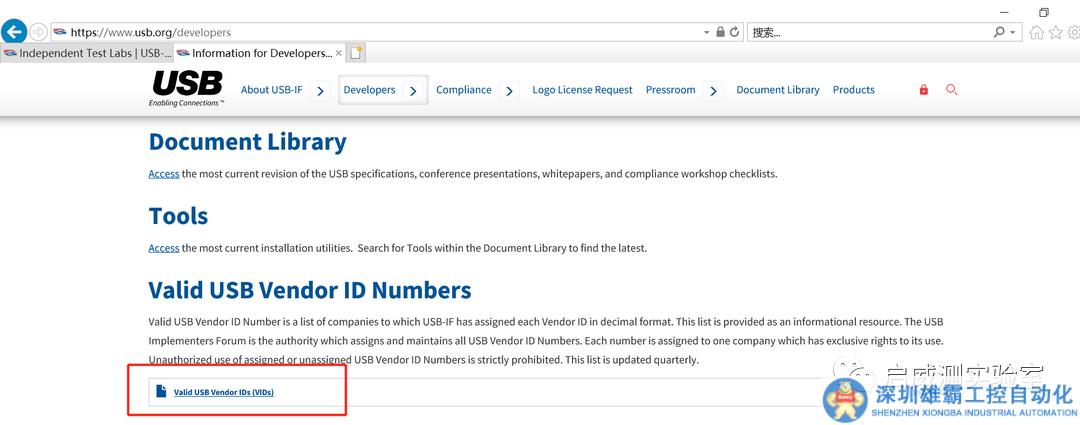Open the Valid USB Vendor IDs (VIDs) link

tap(223, 392)
